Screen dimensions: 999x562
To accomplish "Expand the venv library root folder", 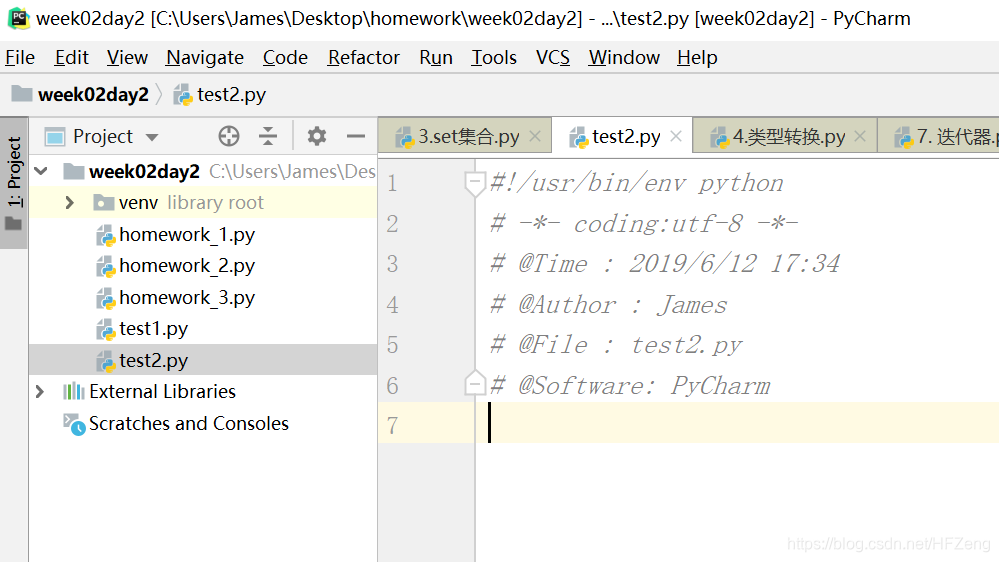I will (69, 203).
